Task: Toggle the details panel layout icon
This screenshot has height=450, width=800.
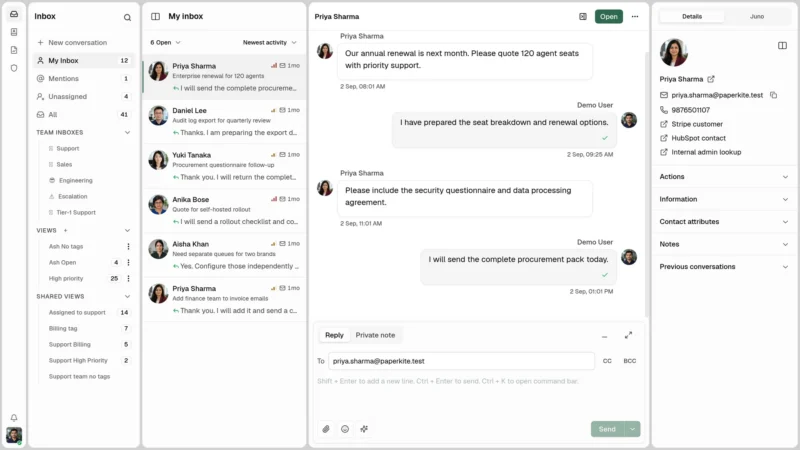Action: click(x=782, y=45)
